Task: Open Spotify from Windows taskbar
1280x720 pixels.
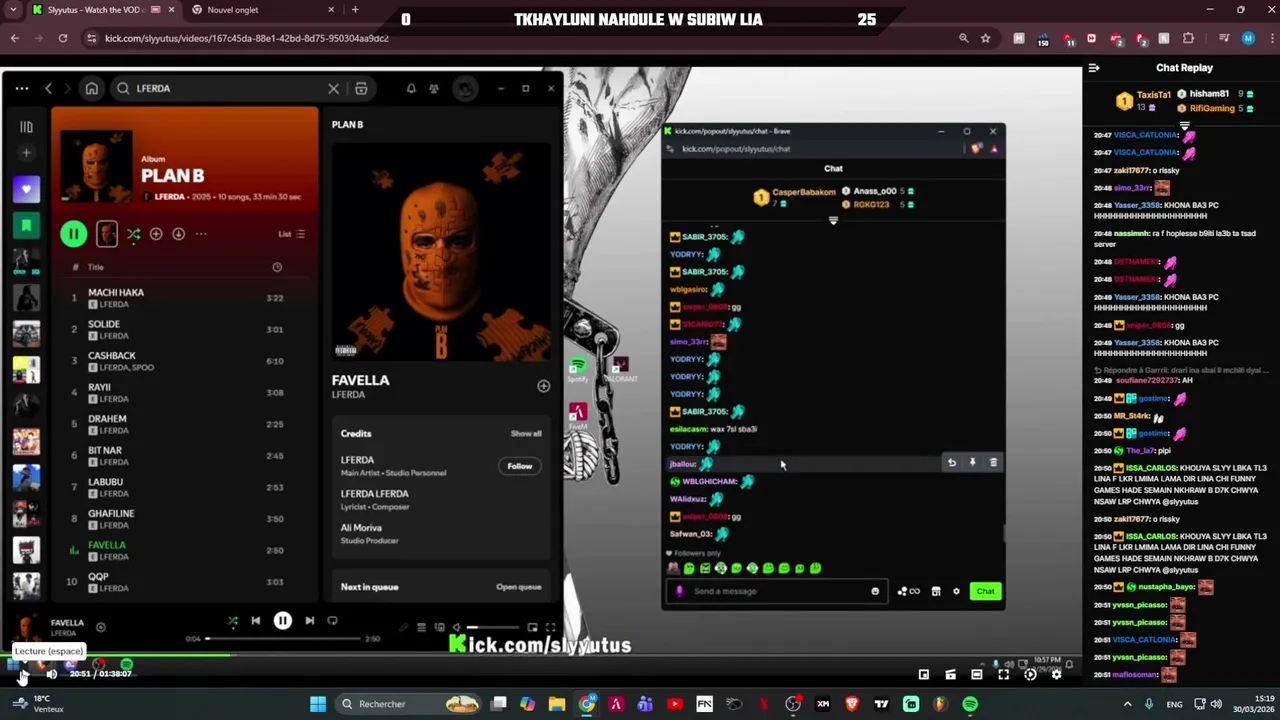Action: point(969,704)
